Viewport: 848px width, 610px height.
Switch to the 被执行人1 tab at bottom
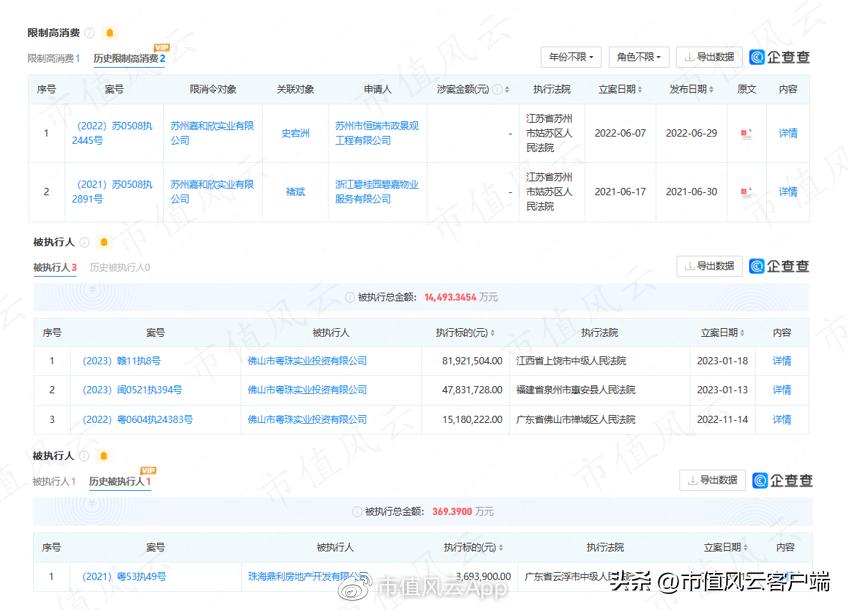[x=55, y=479]
